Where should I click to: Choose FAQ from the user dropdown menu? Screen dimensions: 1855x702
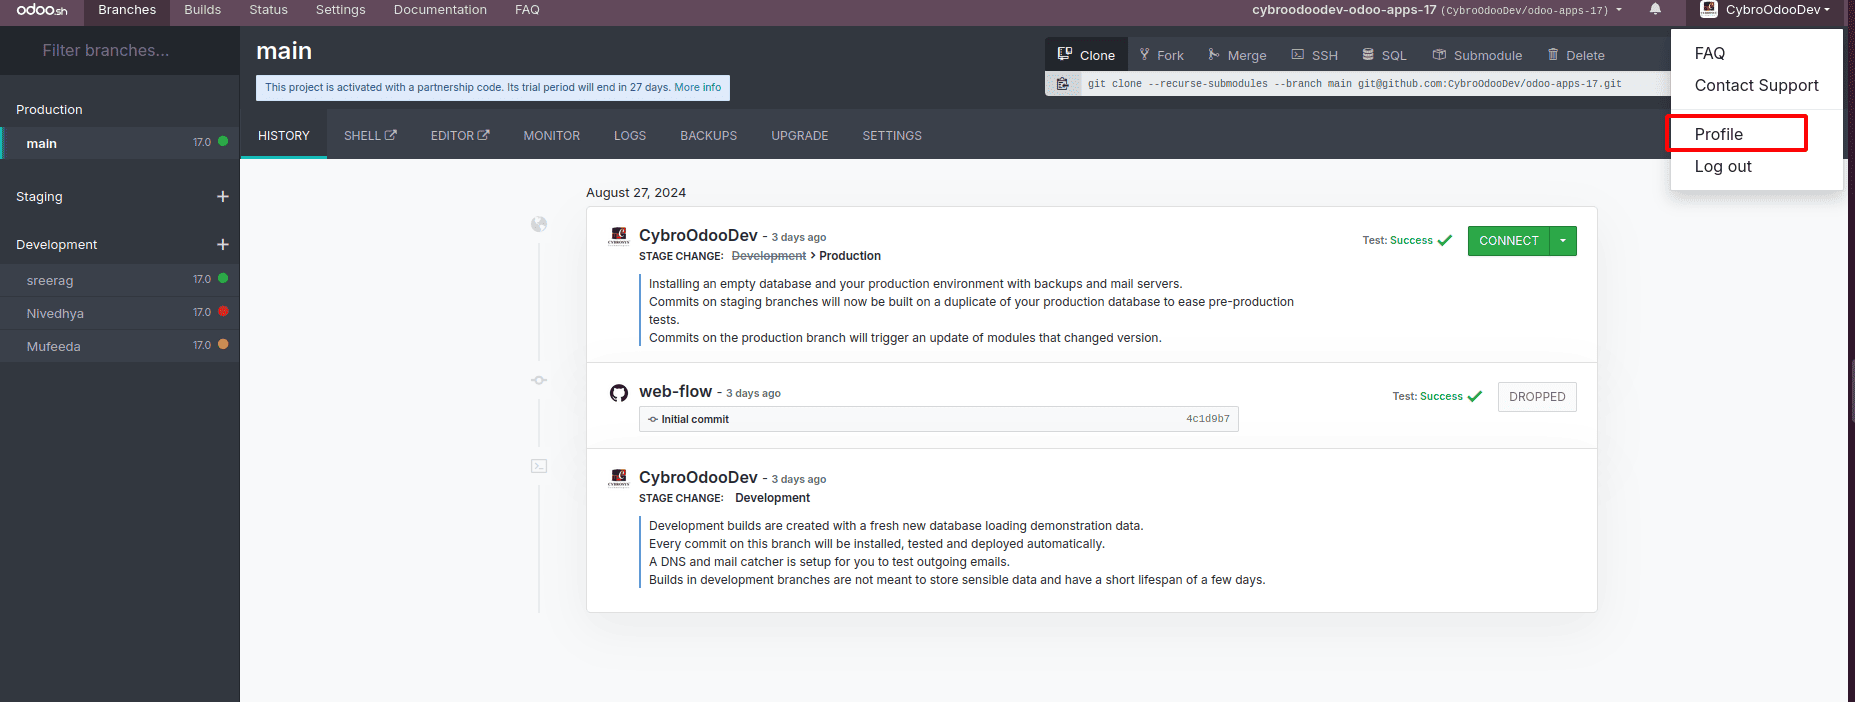(x=1710, y=53)
